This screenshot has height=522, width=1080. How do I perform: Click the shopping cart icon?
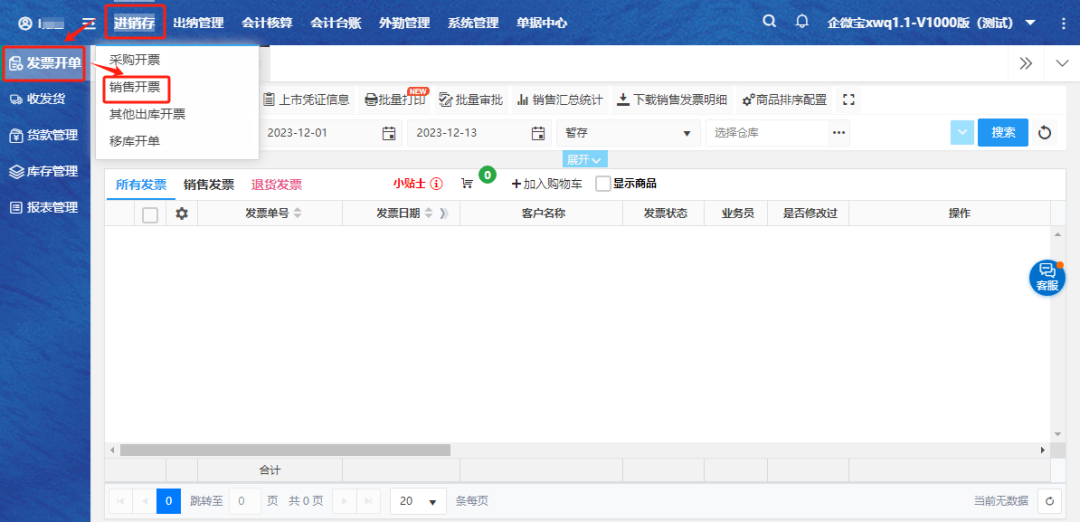[x=467, y=184]
